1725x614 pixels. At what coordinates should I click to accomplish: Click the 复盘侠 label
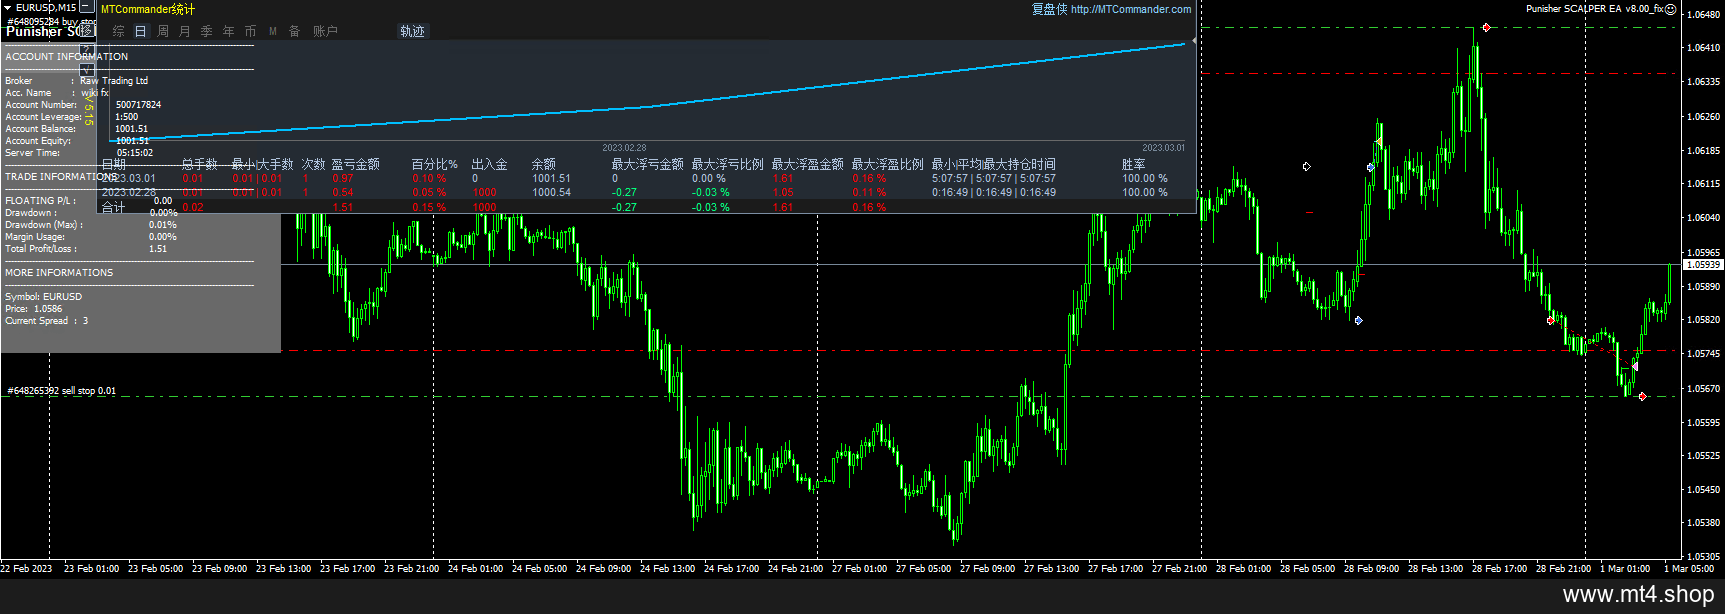1050,9
